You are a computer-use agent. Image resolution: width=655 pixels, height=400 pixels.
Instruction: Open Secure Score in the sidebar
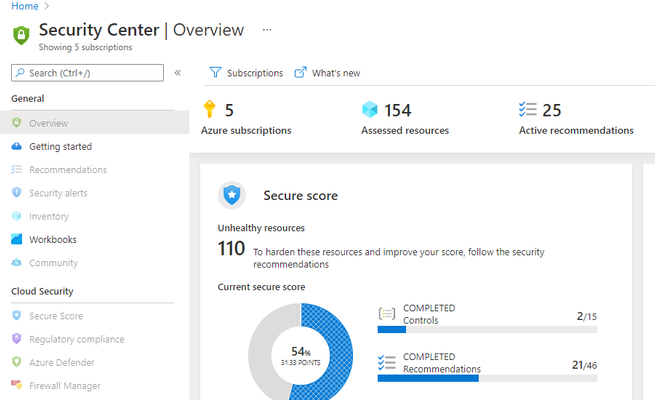tap(56, 316)
